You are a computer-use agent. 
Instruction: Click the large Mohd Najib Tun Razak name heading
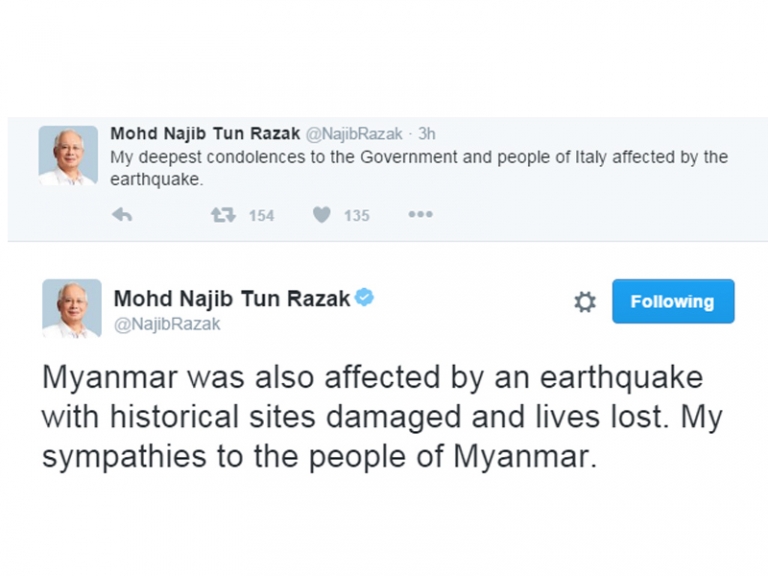coord(232,298)
